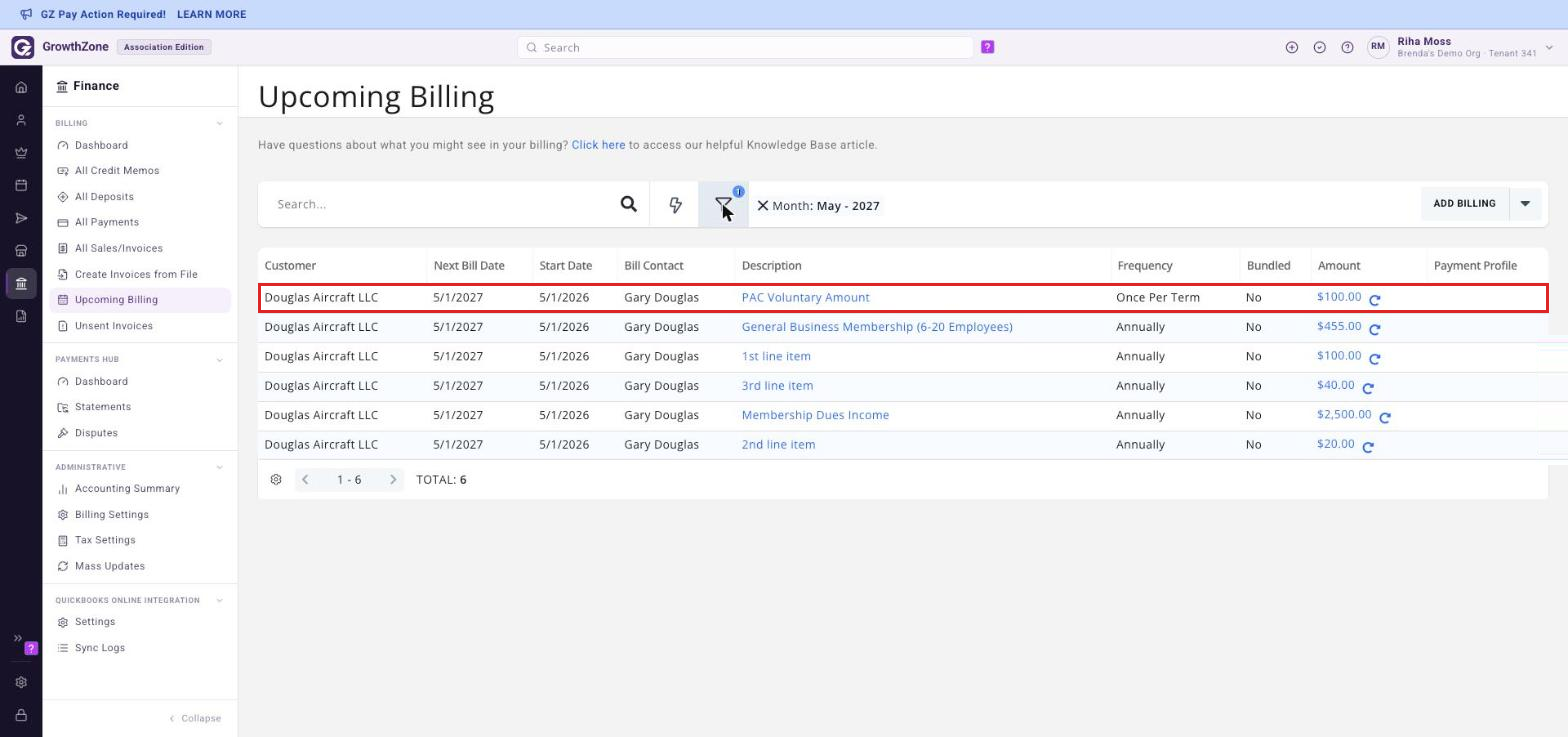Open the Riha Moss user menu chevron
This screenshot has width=1568, height=737.
[1549, 47]
